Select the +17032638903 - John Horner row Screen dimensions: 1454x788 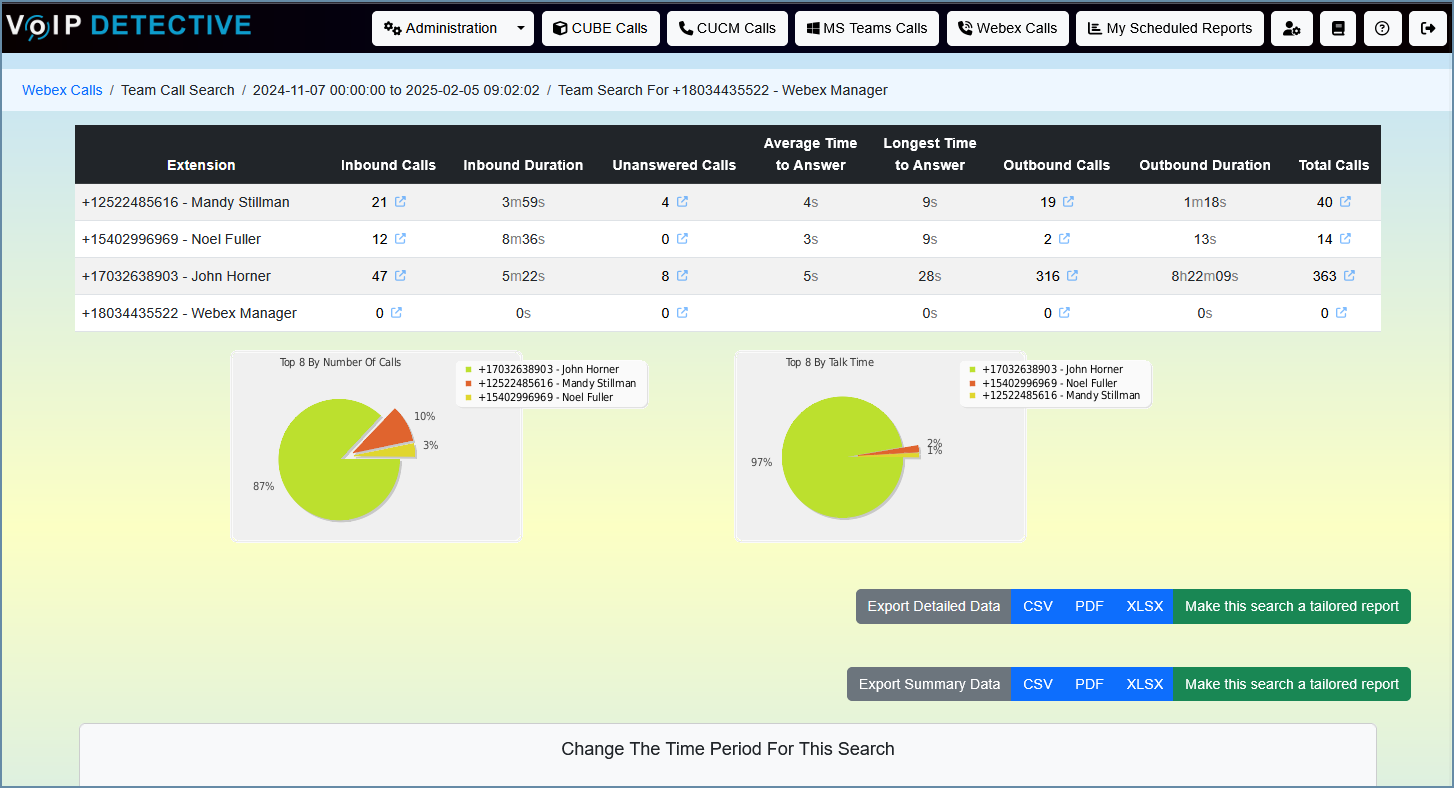728,276
